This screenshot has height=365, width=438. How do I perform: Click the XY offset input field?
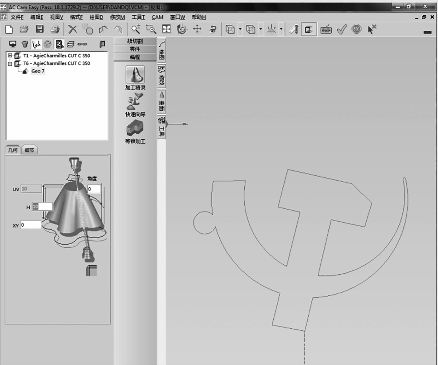pyautogui.click(x=31, y=225)
